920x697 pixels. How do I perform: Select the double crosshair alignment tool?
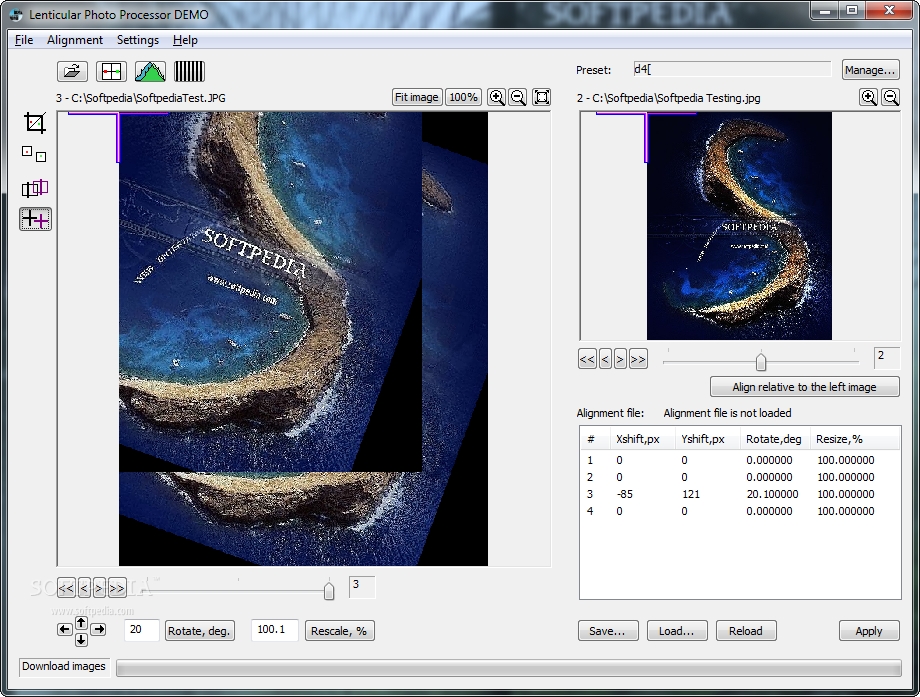click(35, 219)
